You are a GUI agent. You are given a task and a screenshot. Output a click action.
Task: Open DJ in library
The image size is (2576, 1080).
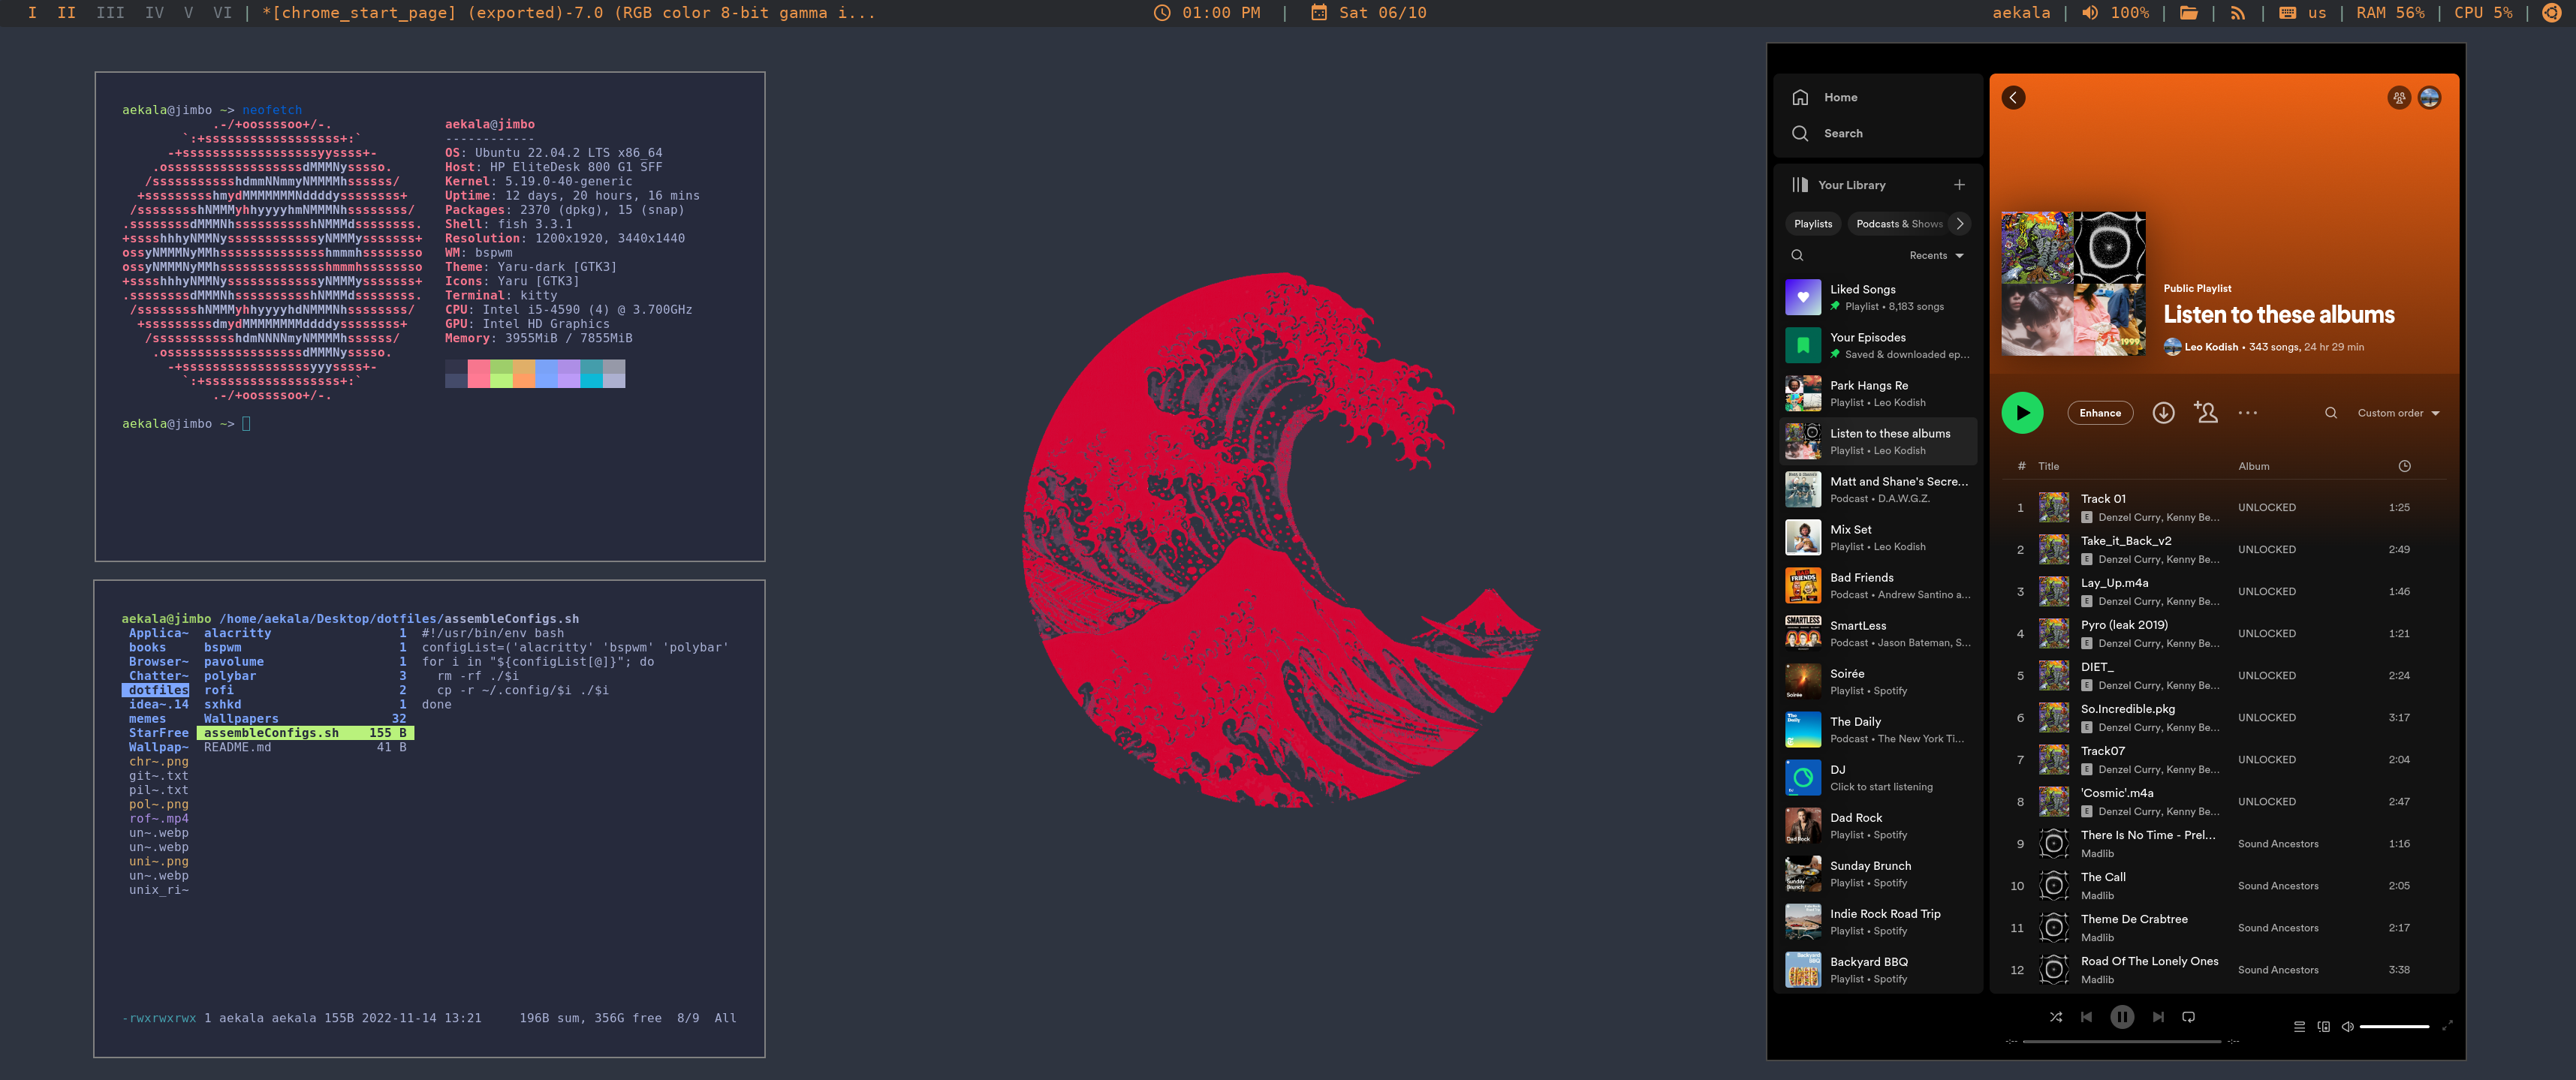coord(1878,777)
